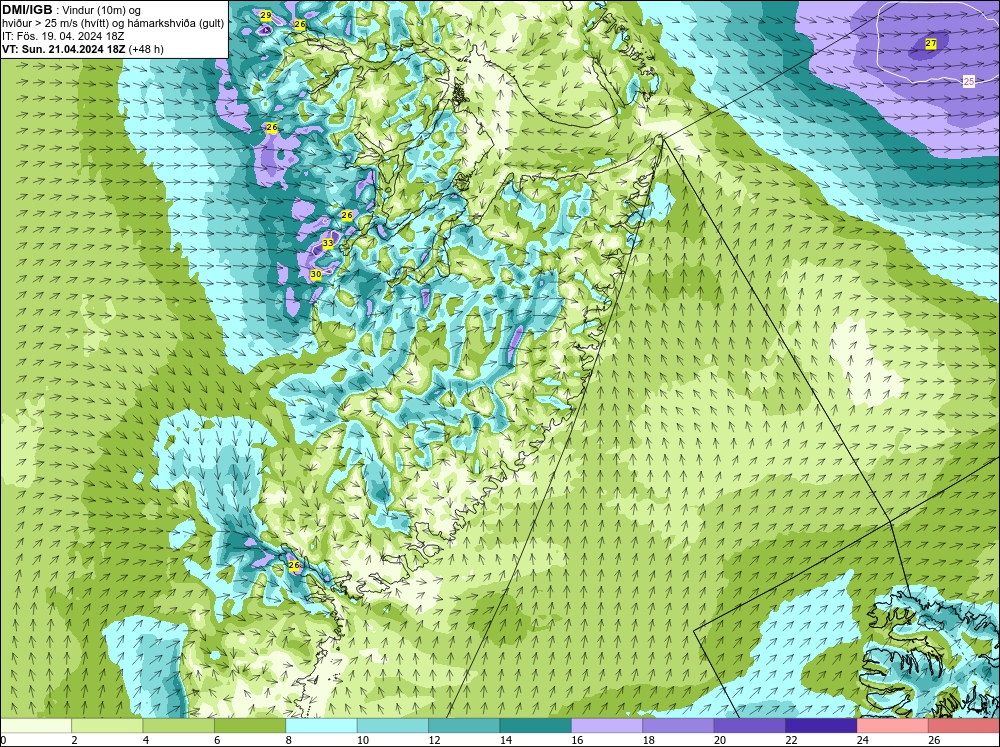Select the 'IT: Fös. 19. 04. 2024 18Z' line

point(63,36)
